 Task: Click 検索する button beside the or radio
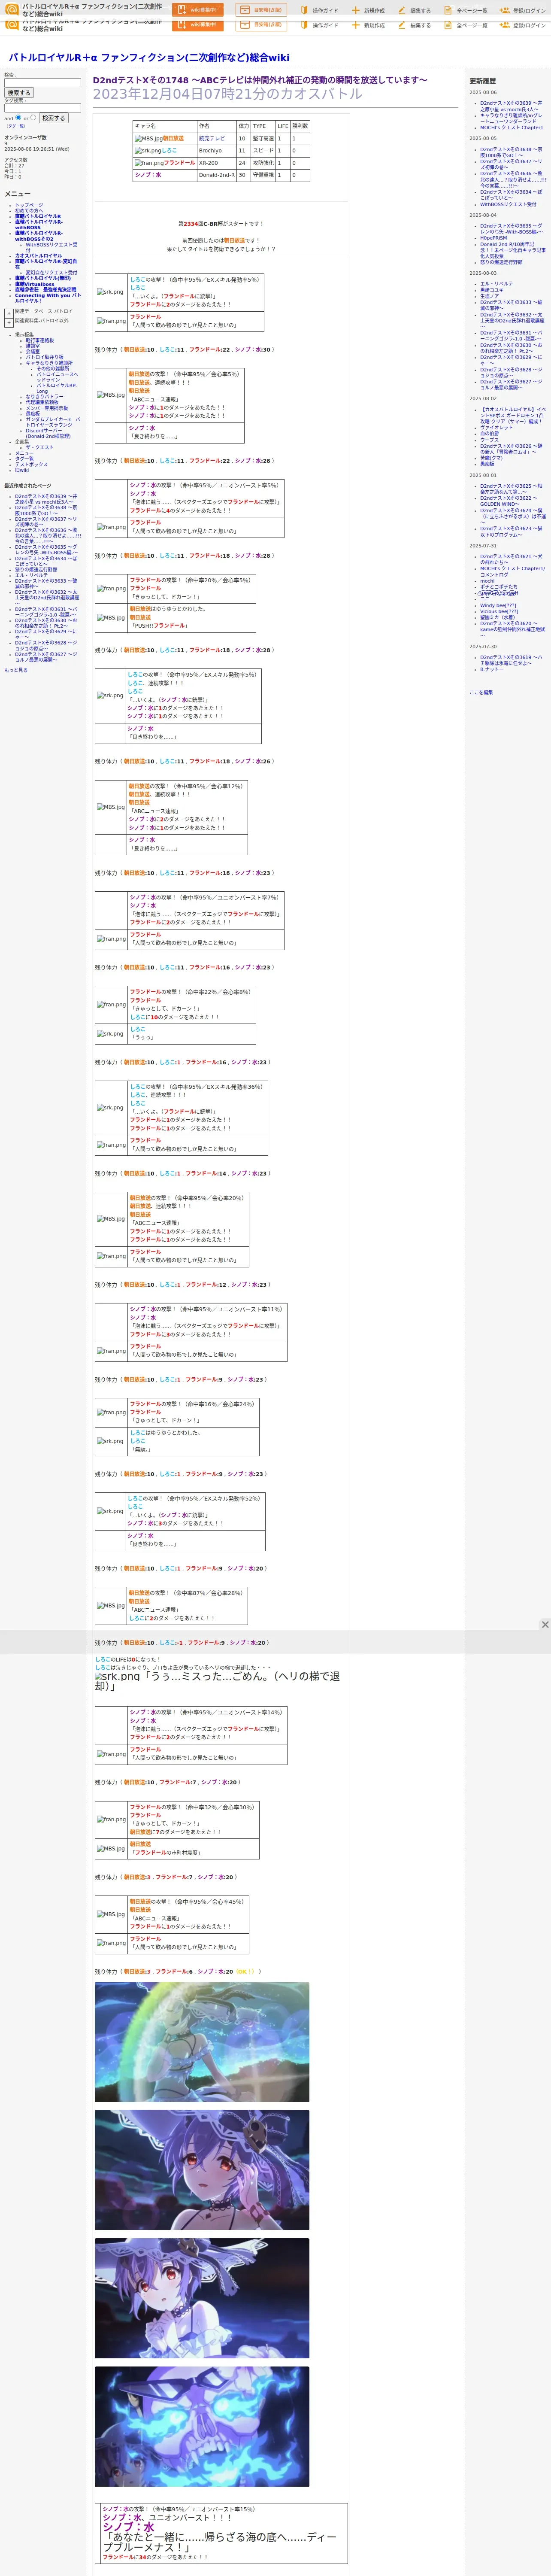53,118
